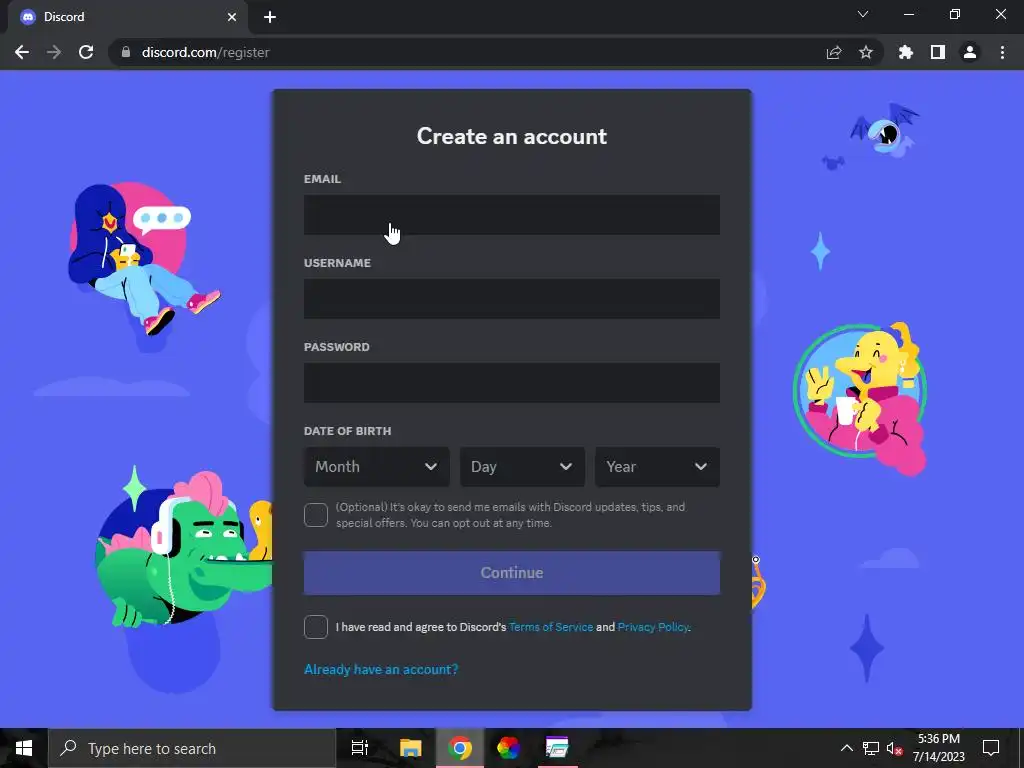Focus the Password input field
The height and width of the screenshot is (768, 1024).
(511, 383)
